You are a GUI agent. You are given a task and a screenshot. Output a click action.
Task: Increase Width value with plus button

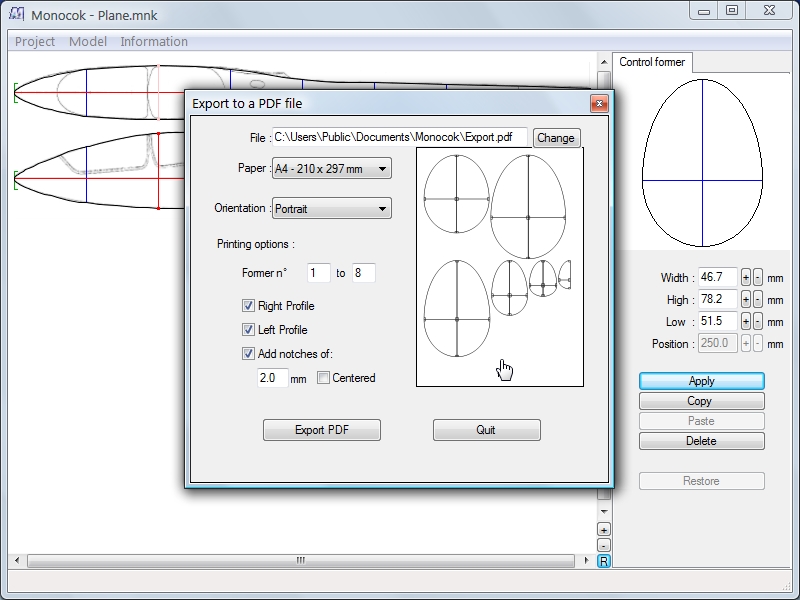point(745,278)
